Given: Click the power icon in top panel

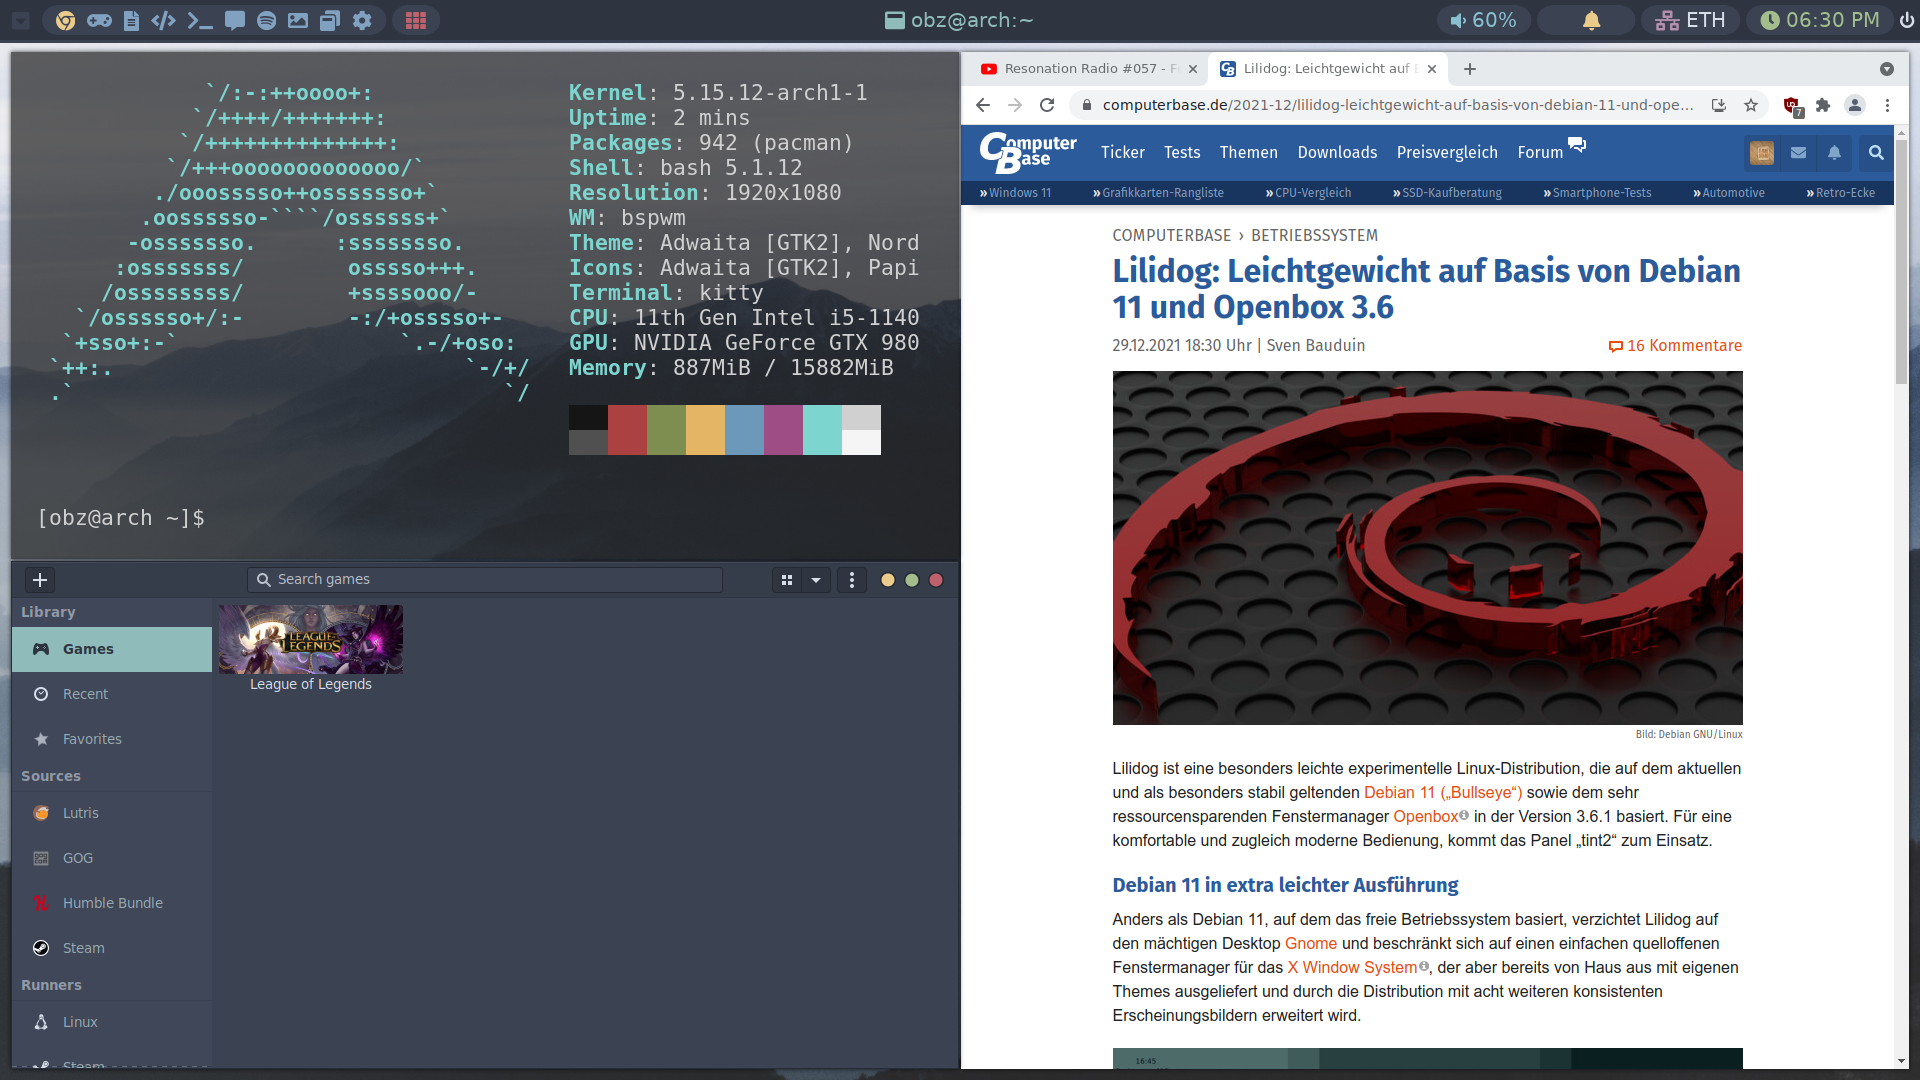Looking at the screenshot, I should click(1907, 20).
